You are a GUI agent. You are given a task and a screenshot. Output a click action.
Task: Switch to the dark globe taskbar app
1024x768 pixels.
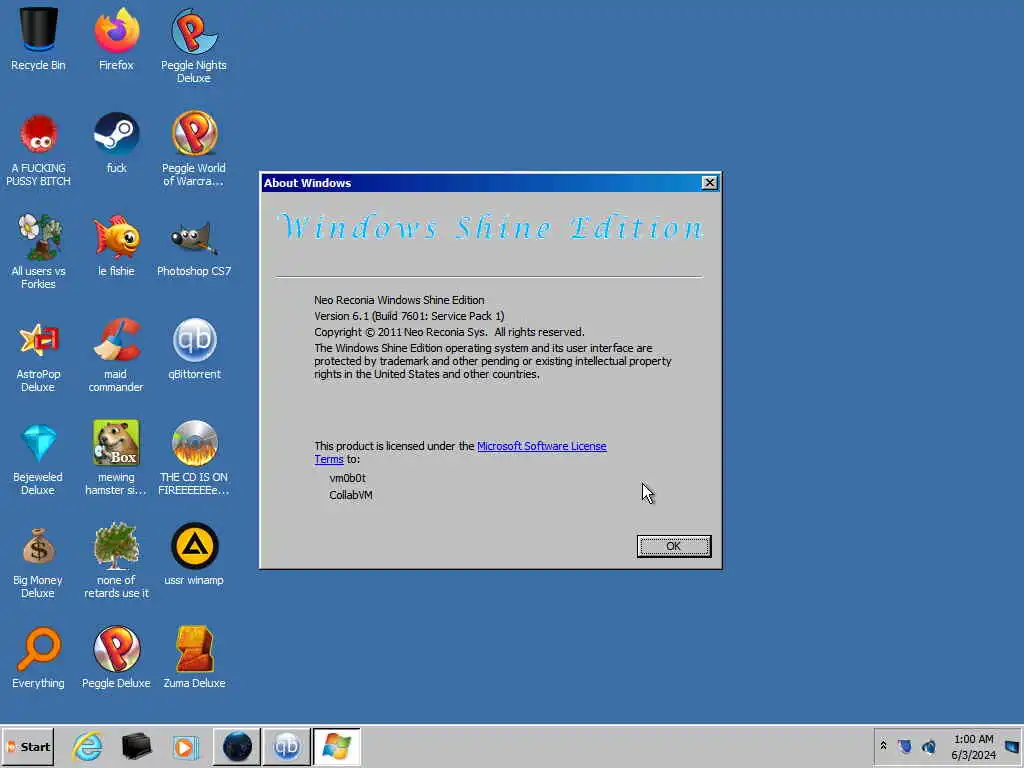pos(237,746)
